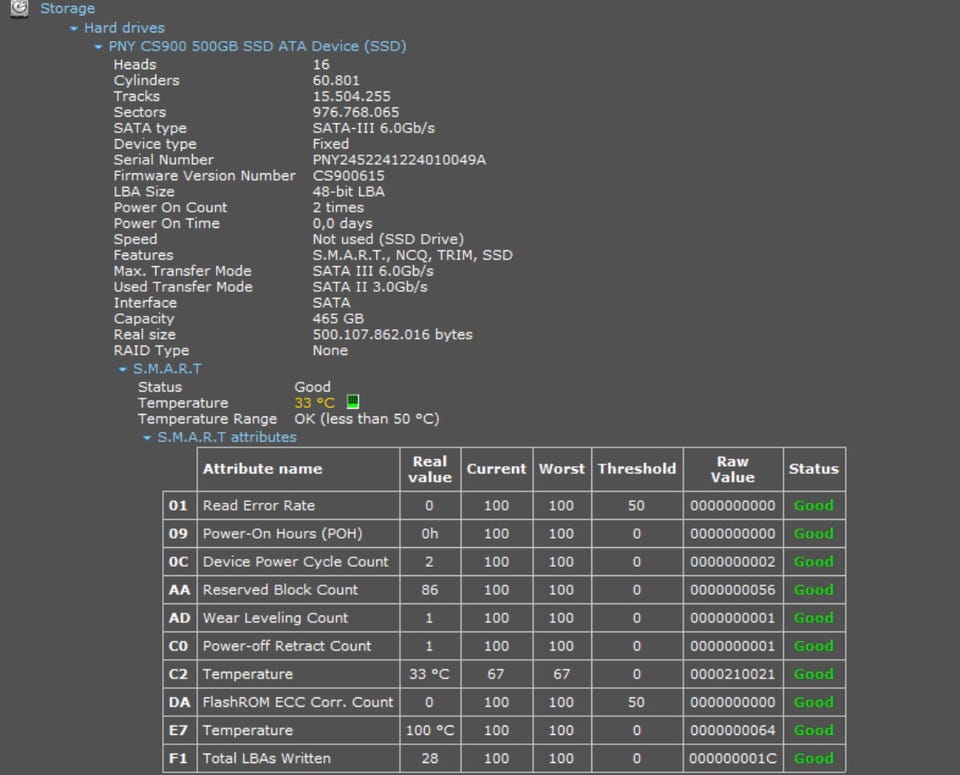
Task: Collapse the Hard drives tree node
Action: 74,29
